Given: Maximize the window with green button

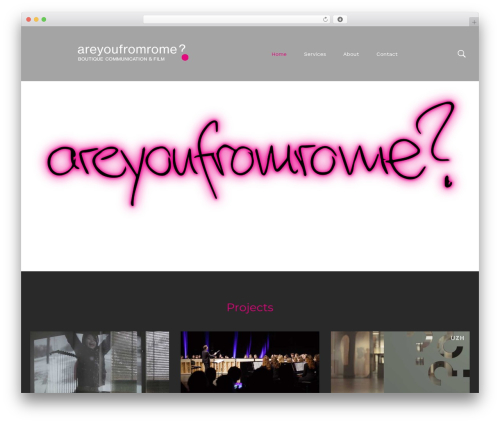Looking at the screenshot, I should 44,19.
